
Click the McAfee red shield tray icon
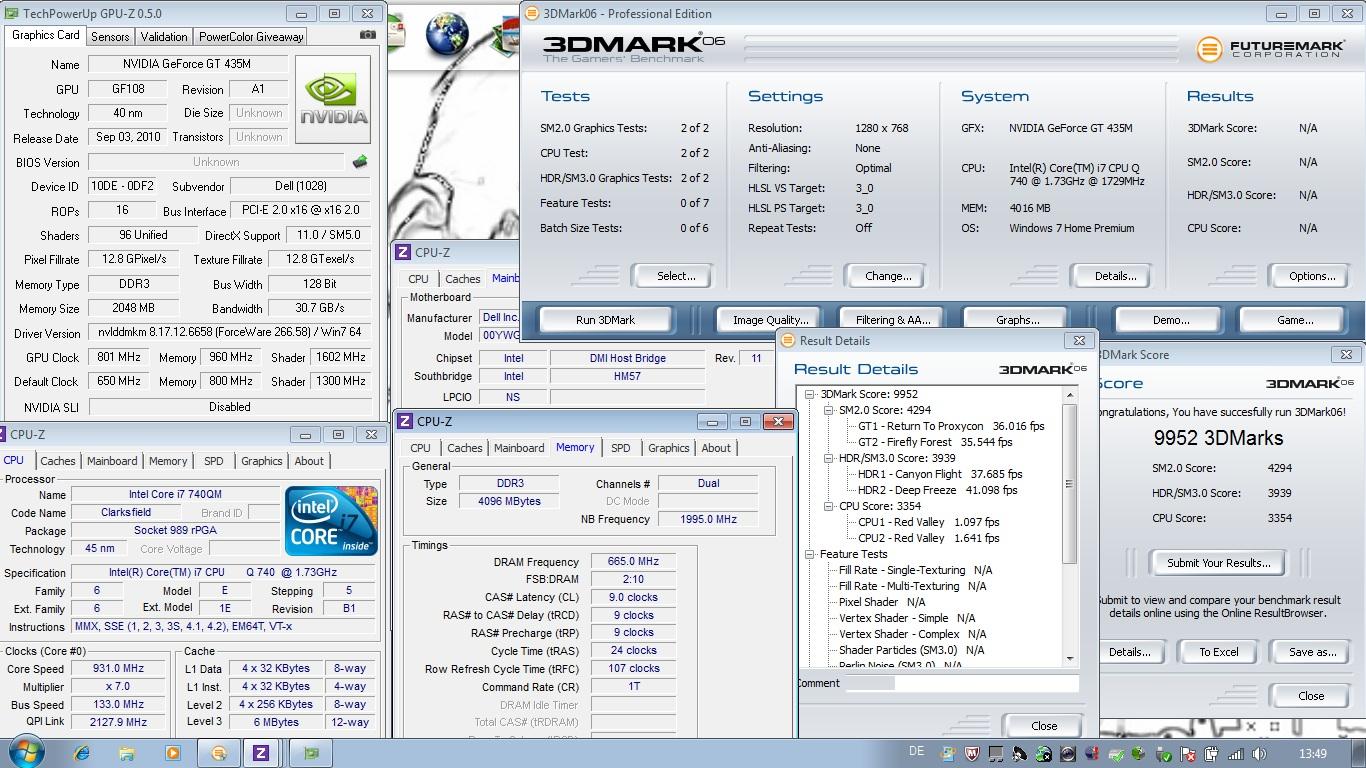pyautogui.click(x=971, y=754)
